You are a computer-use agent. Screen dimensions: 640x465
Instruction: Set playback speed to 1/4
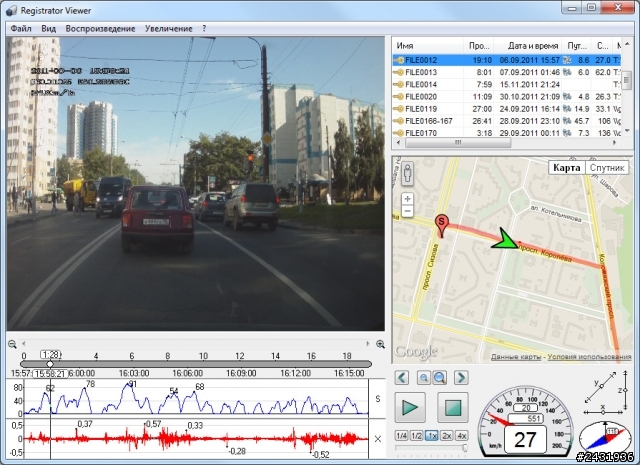401,436
